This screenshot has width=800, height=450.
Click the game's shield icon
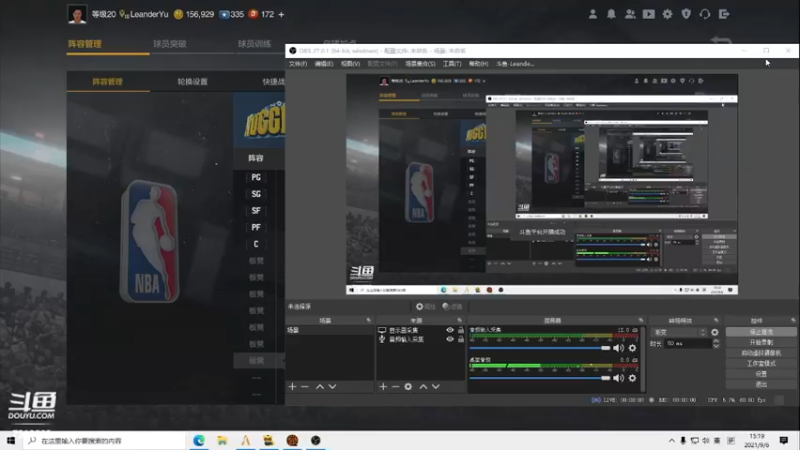click(x=686, y=14)
